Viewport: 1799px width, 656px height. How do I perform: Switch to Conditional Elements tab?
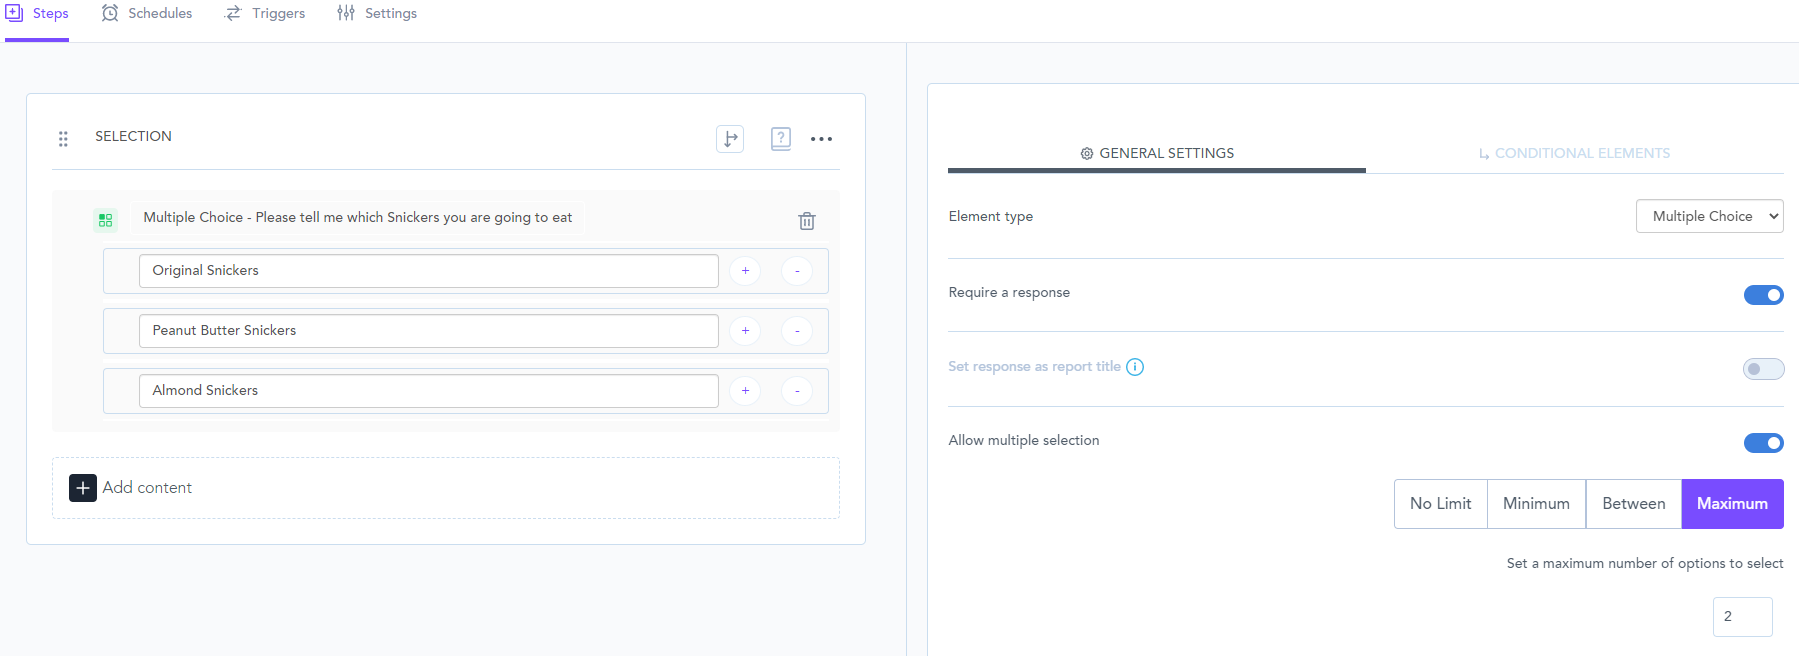(x=1574, y=153)
